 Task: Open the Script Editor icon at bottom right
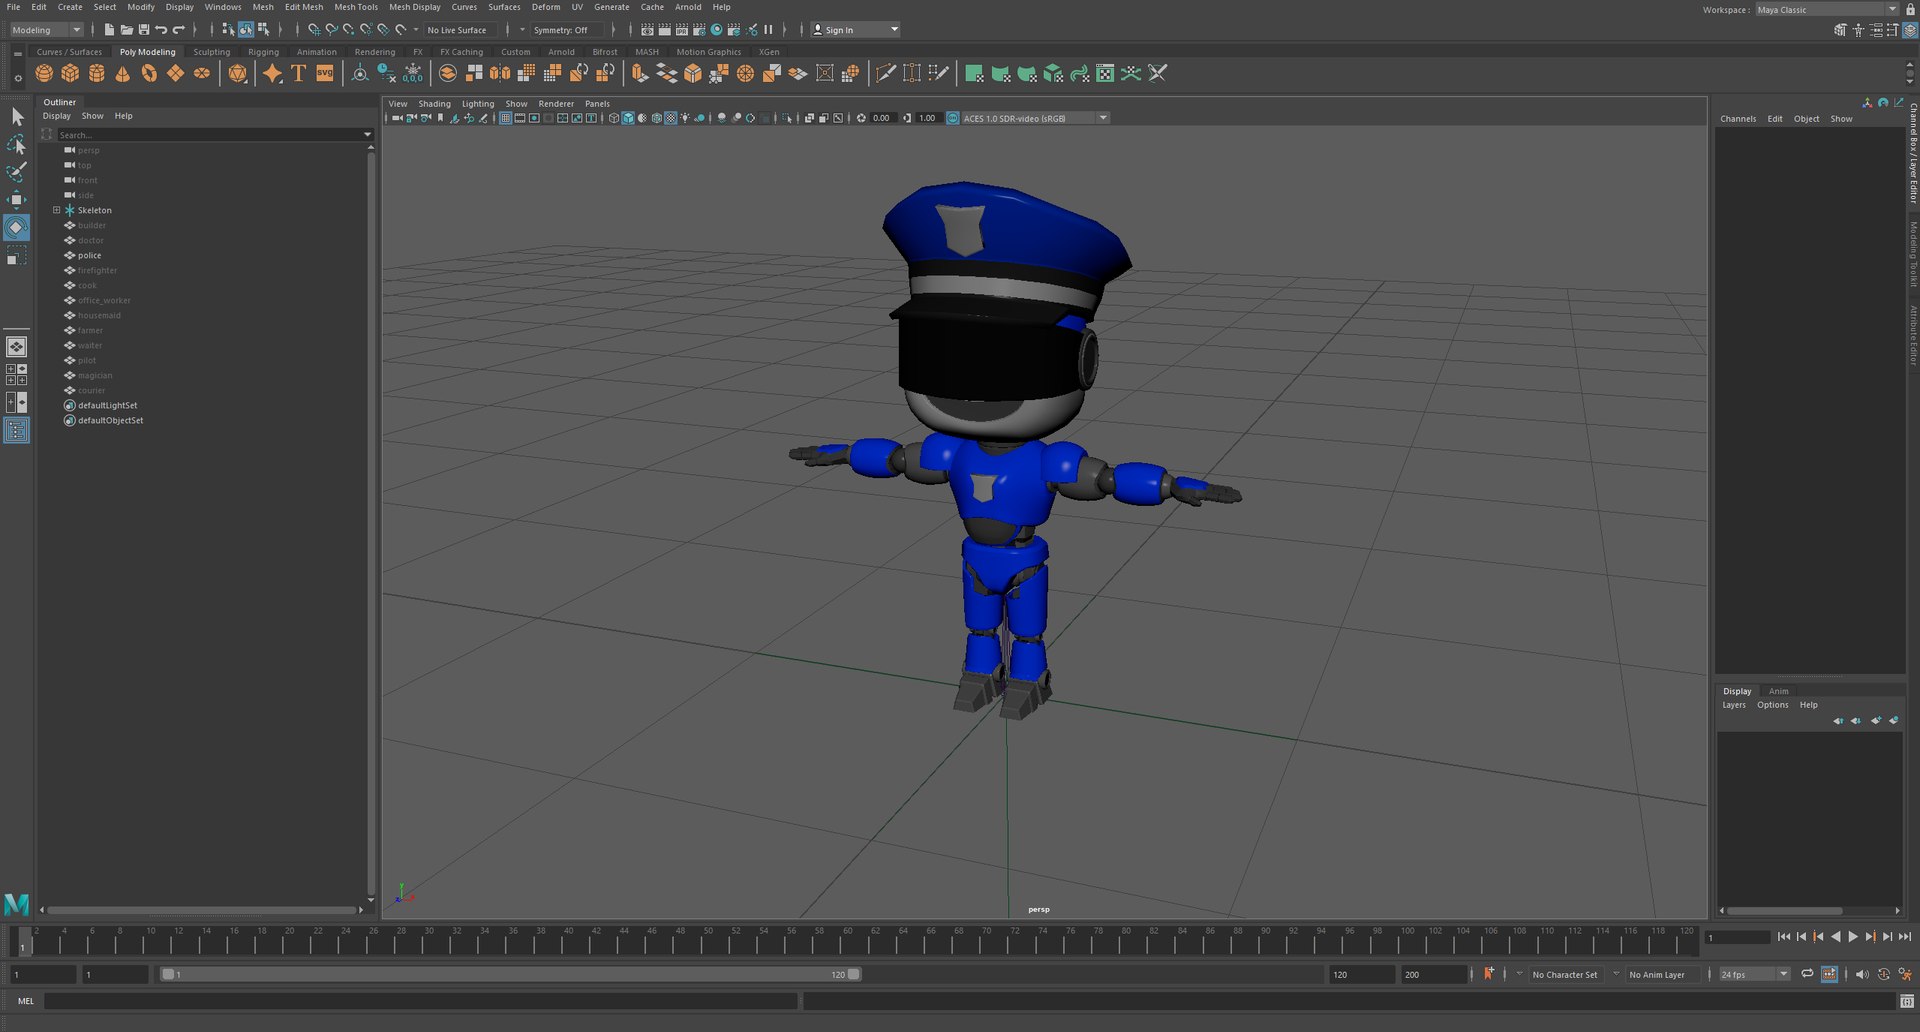(1907, 1001)
